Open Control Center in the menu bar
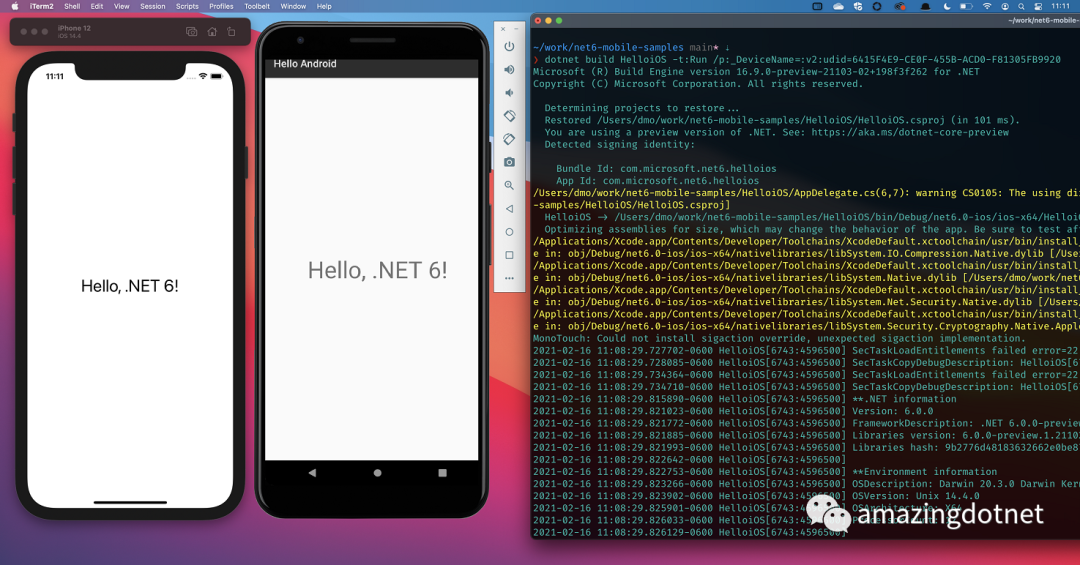This screenshot has height=565, width=1080. coord(1038,6)
